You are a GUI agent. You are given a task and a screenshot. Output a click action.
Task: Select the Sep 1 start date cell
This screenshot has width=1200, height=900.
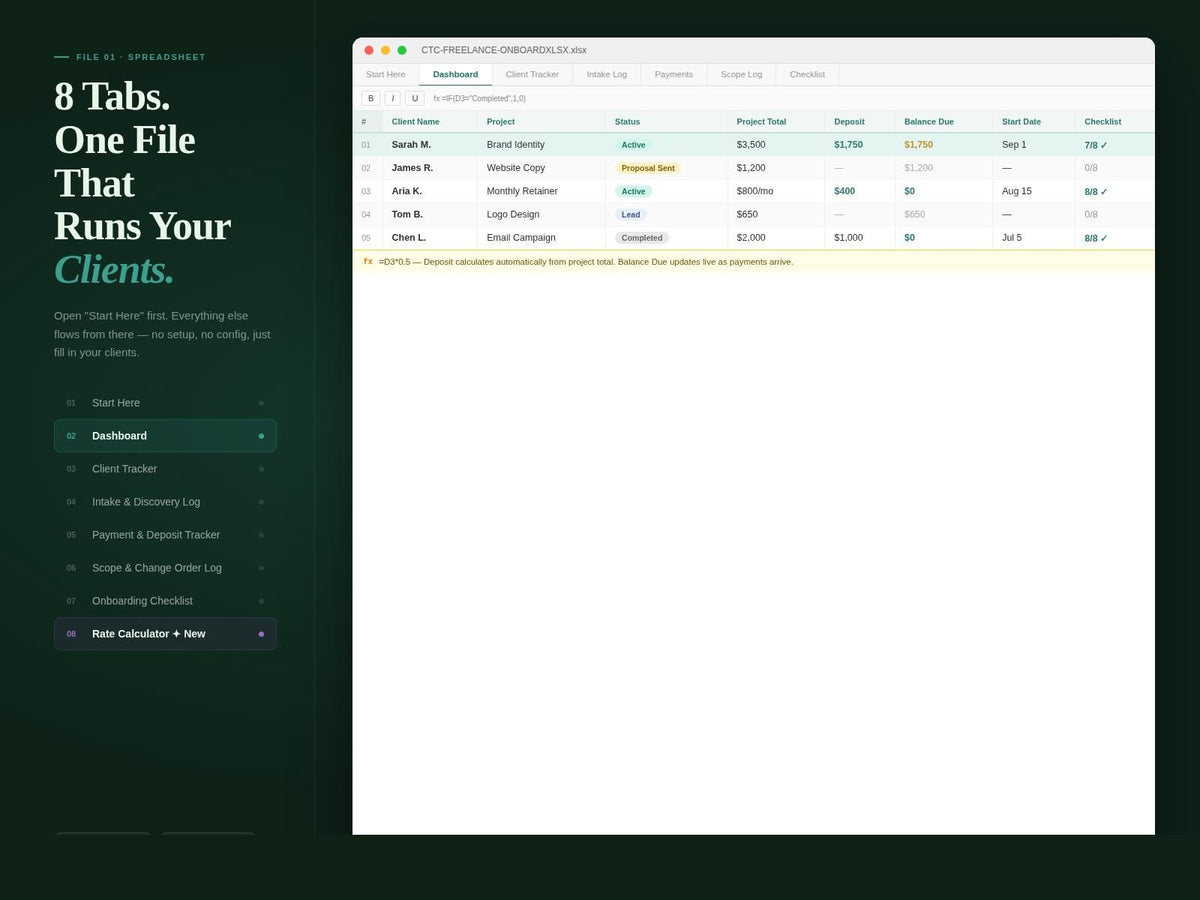[1034, 145]
